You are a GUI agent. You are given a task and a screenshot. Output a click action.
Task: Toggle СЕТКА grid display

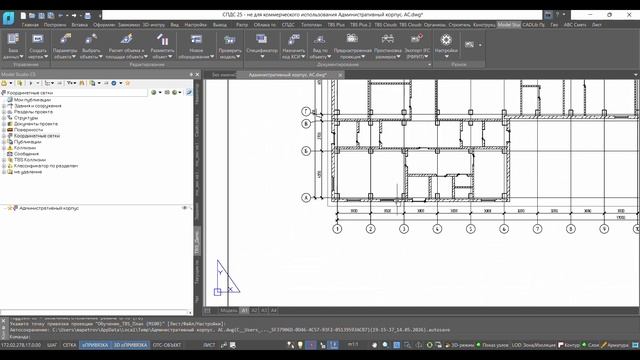pyautogui.click(x=69, y=345)
